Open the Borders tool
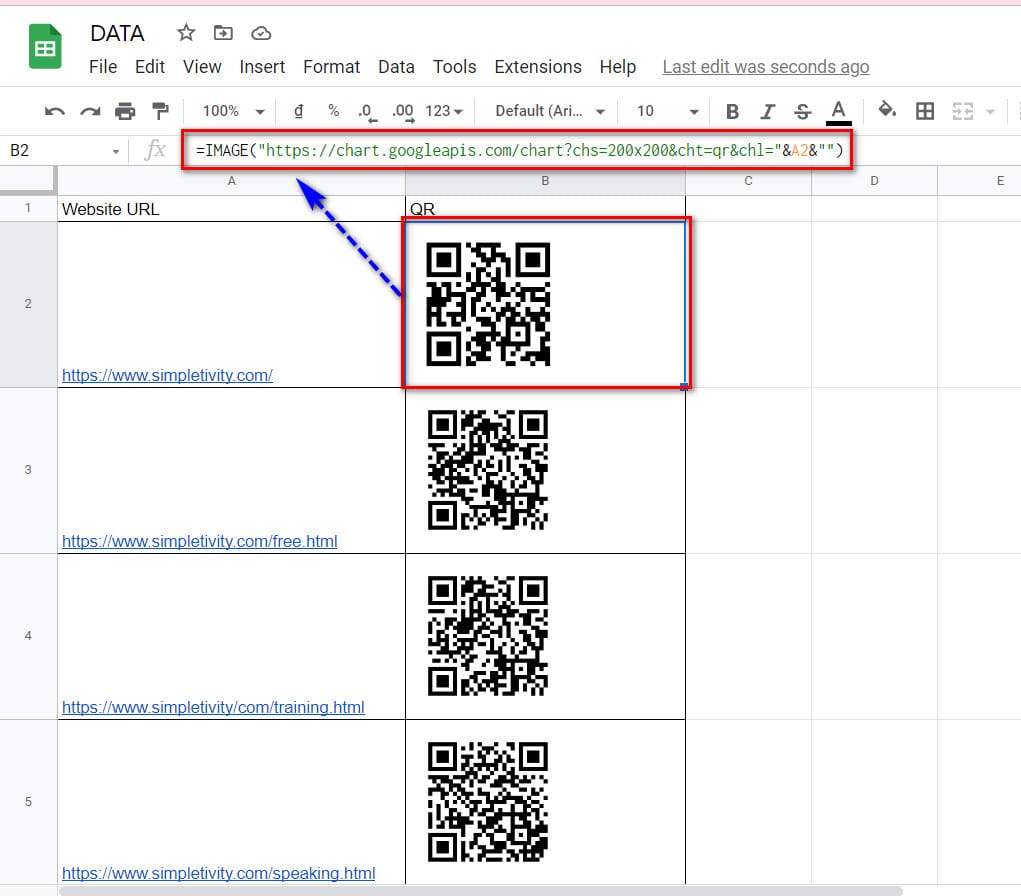 click(925, 111)
